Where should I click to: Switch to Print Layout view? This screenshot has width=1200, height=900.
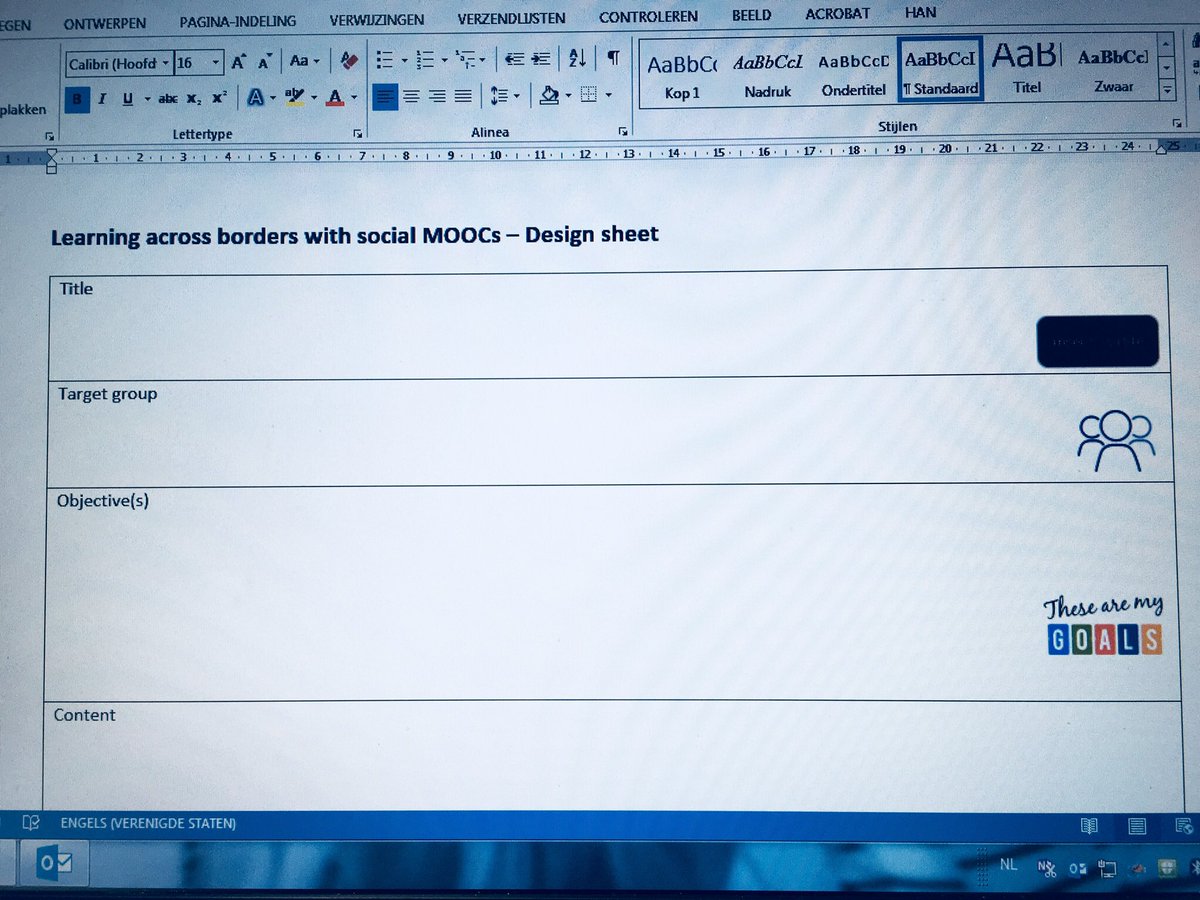tap(1137, 826)
